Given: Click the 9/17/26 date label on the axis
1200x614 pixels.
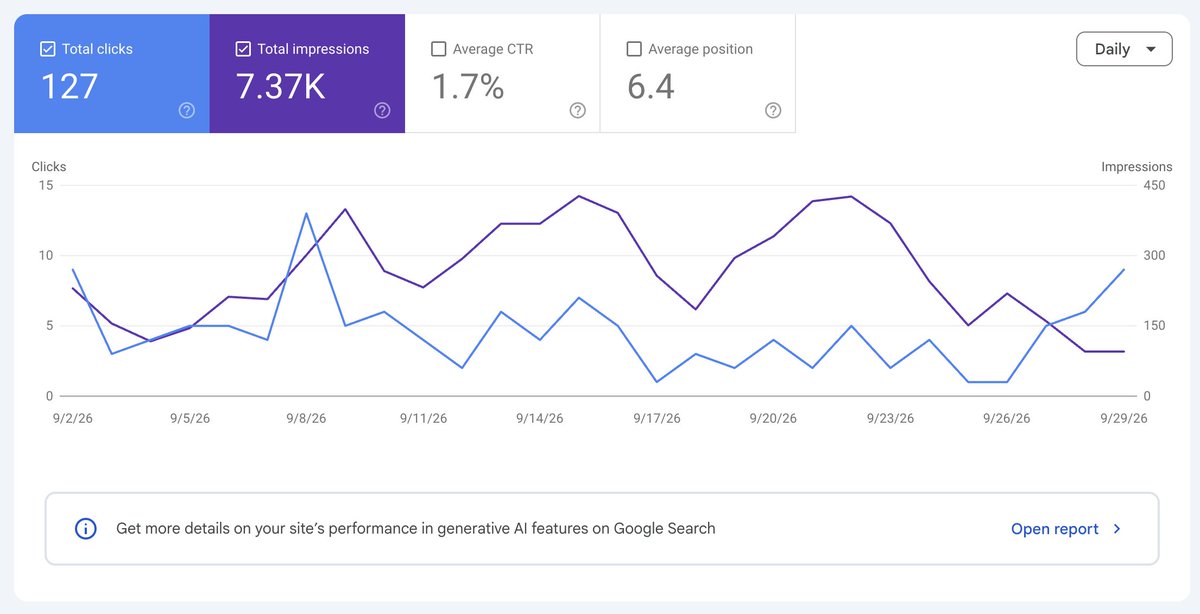Looking at the screenshot, I should (657, 419).
